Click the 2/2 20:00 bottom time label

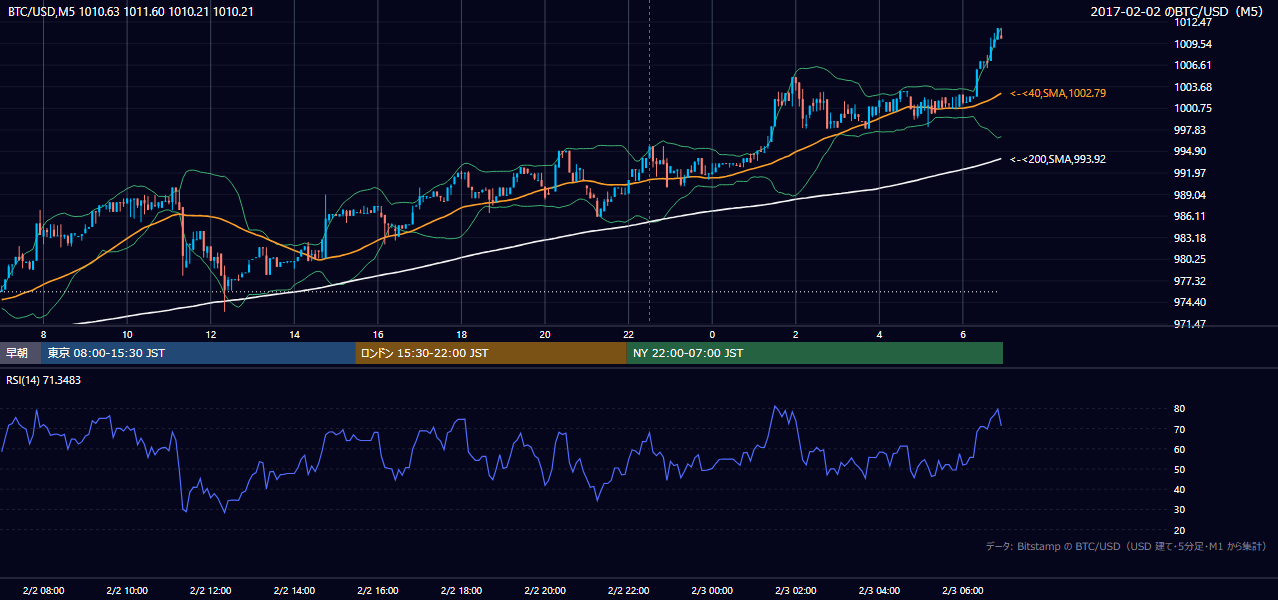coord(545,591)
